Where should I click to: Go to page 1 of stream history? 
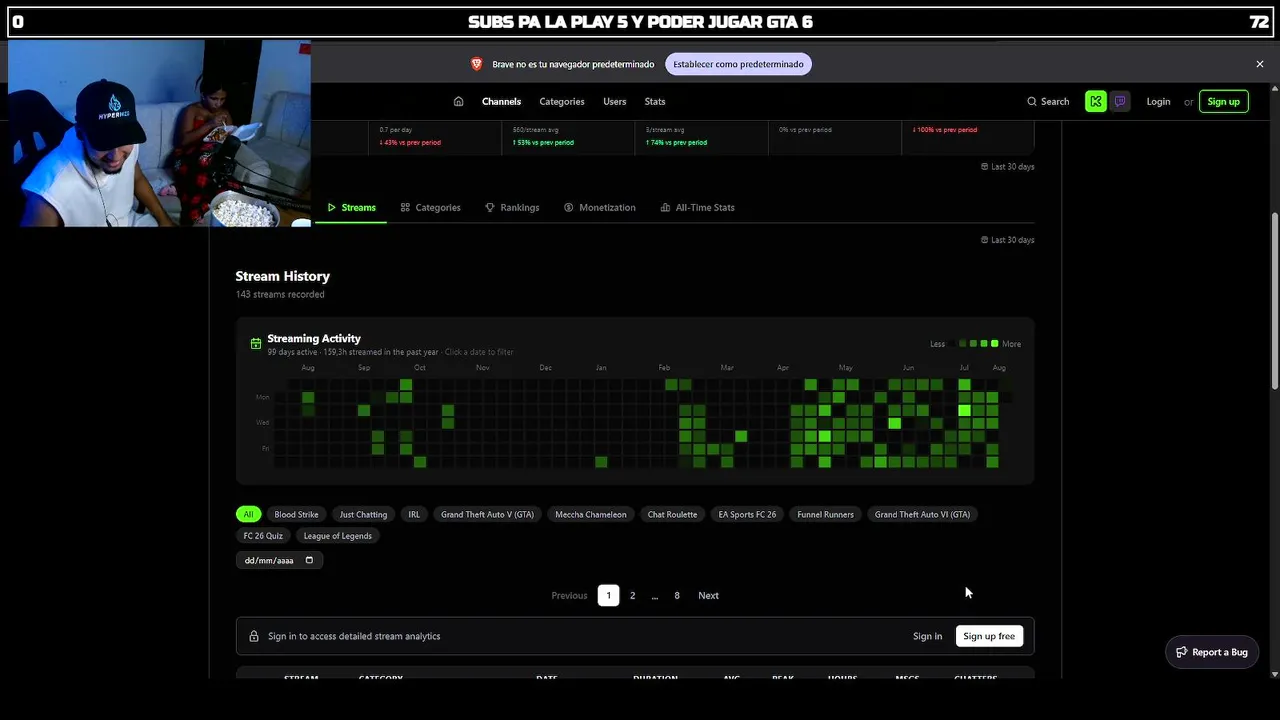(x=608, y=596)
